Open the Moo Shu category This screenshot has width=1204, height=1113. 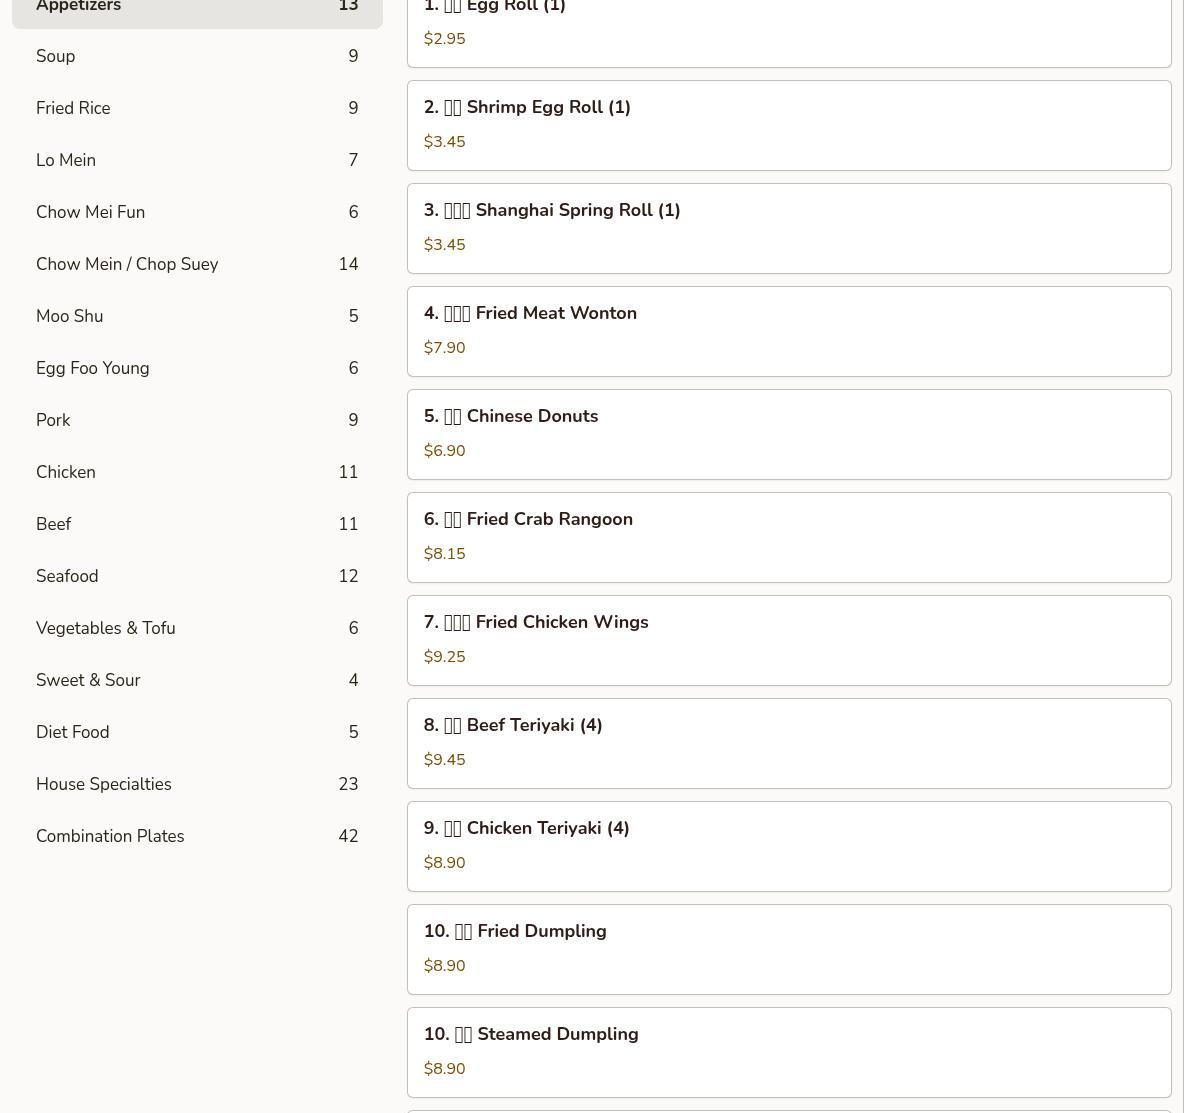[x=197, y=316]
